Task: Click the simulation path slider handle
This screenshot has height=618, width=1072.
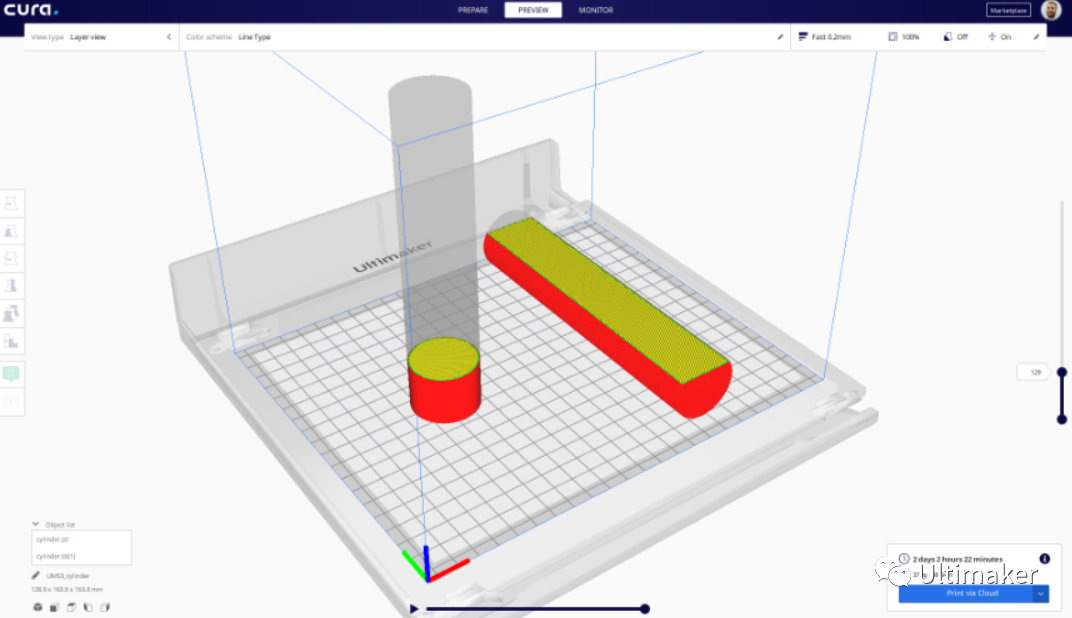Action: coord(645,608)
